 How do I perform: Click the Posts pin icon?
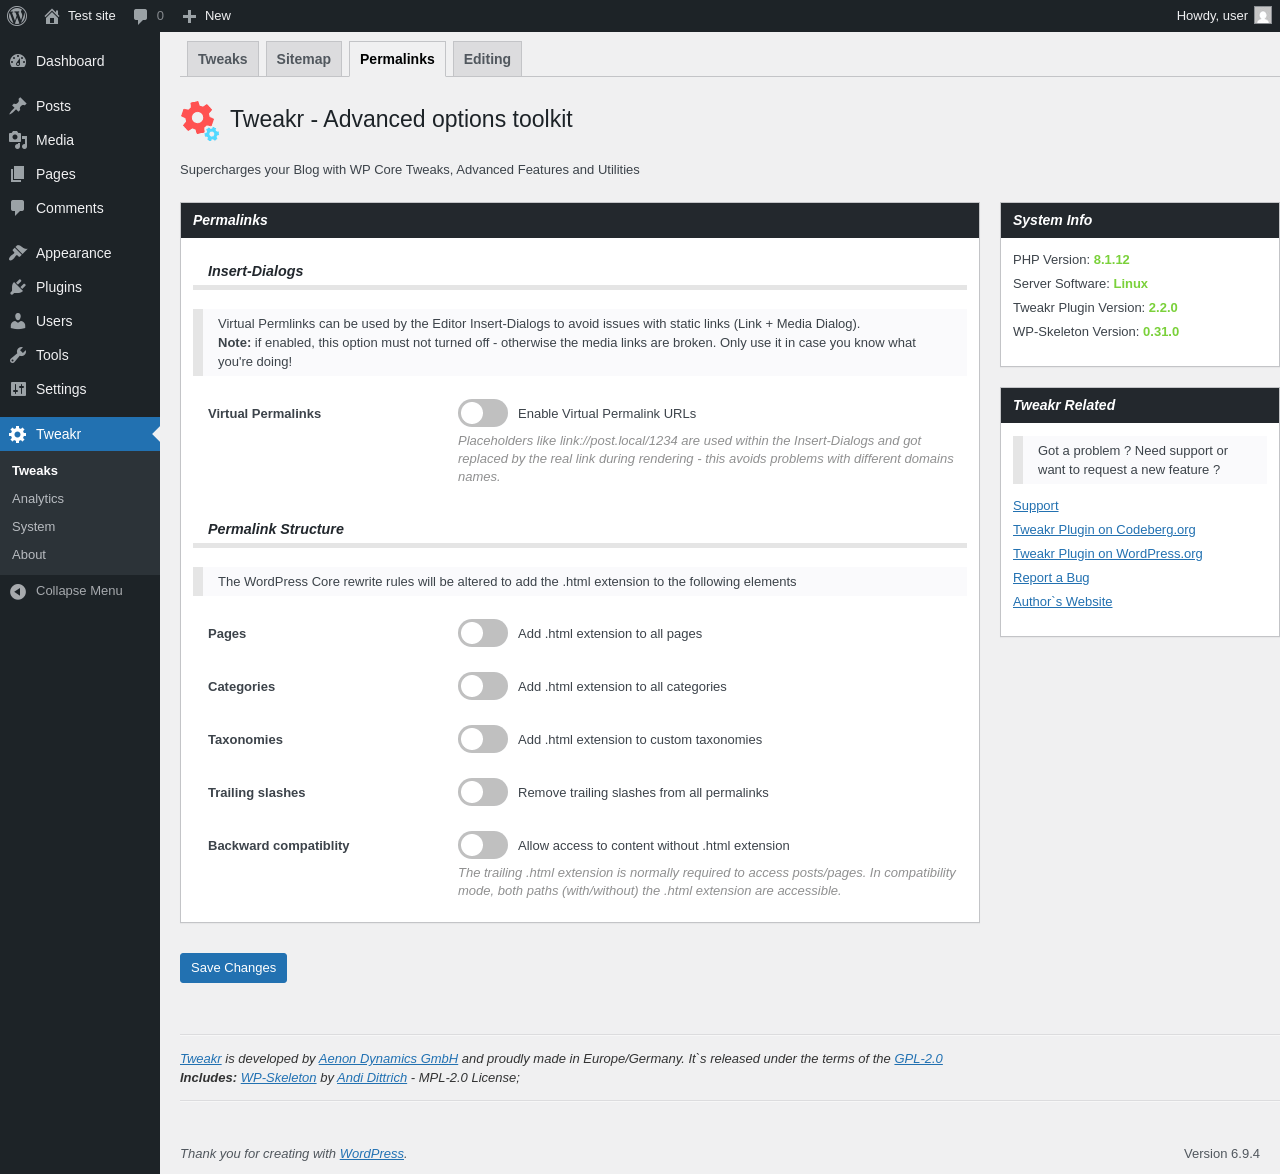(18, 106)
